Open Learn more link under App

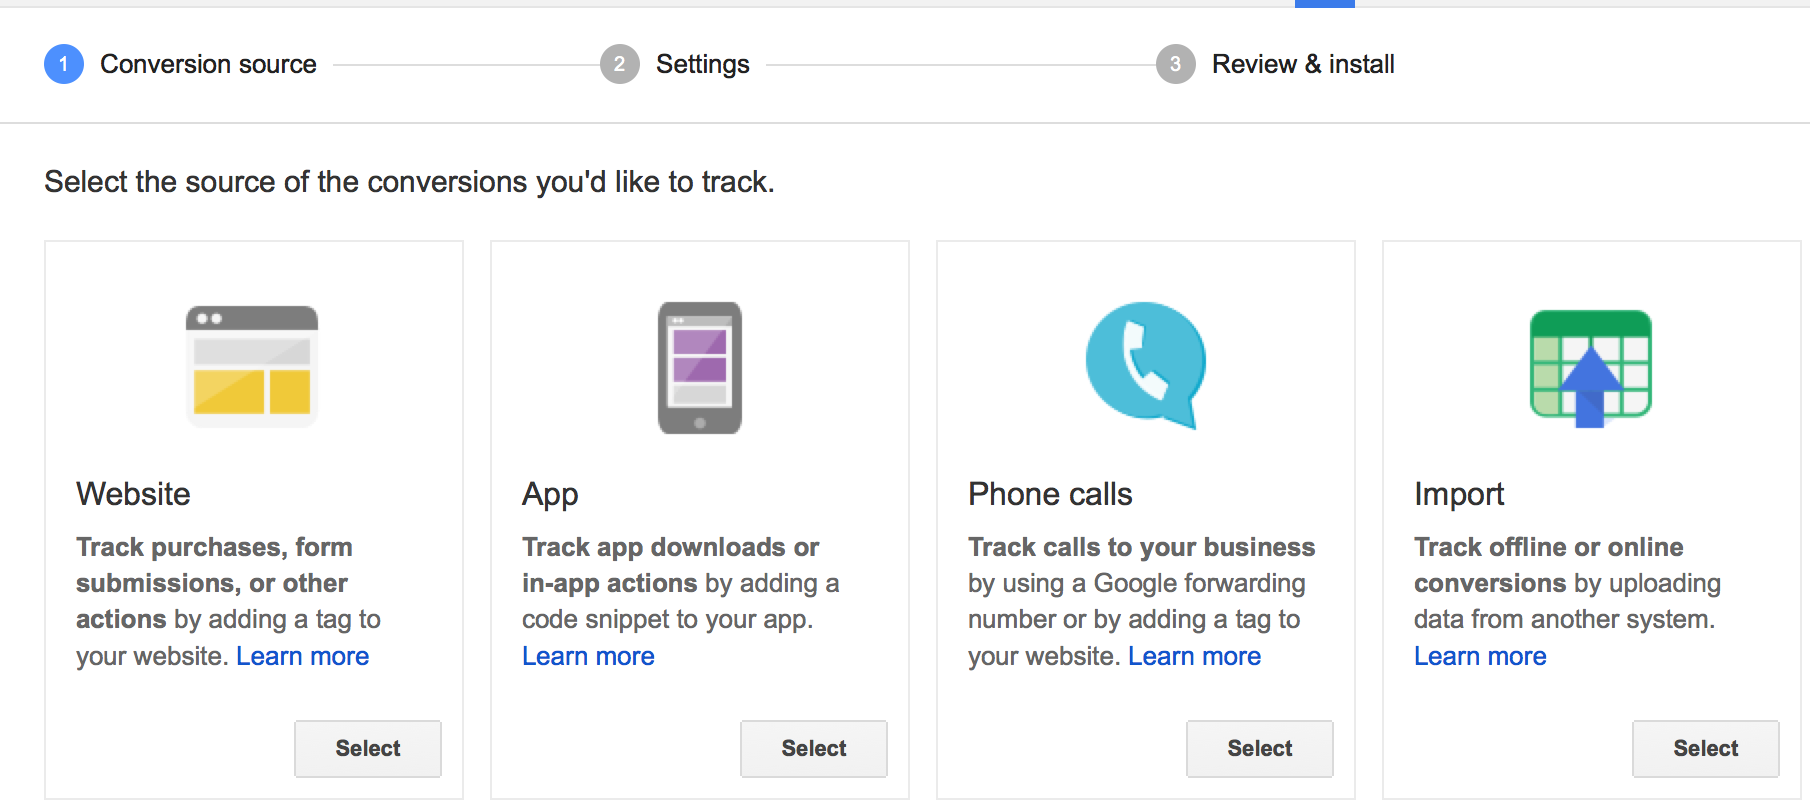tap(588, 656)
